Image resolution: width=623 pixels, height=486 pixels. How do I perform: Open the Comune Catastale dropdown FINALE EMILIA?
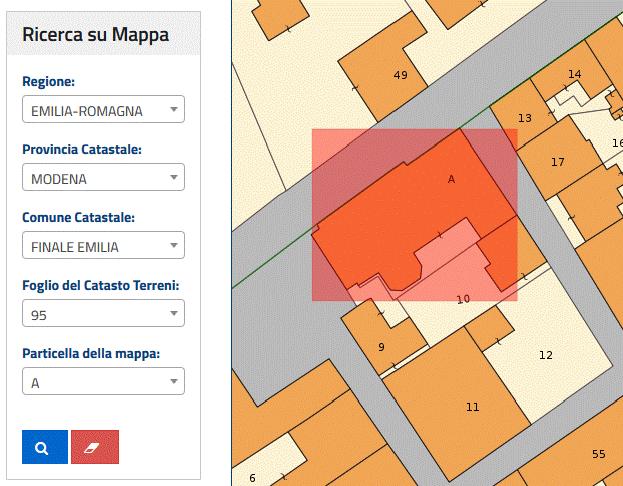coord(103,245)
